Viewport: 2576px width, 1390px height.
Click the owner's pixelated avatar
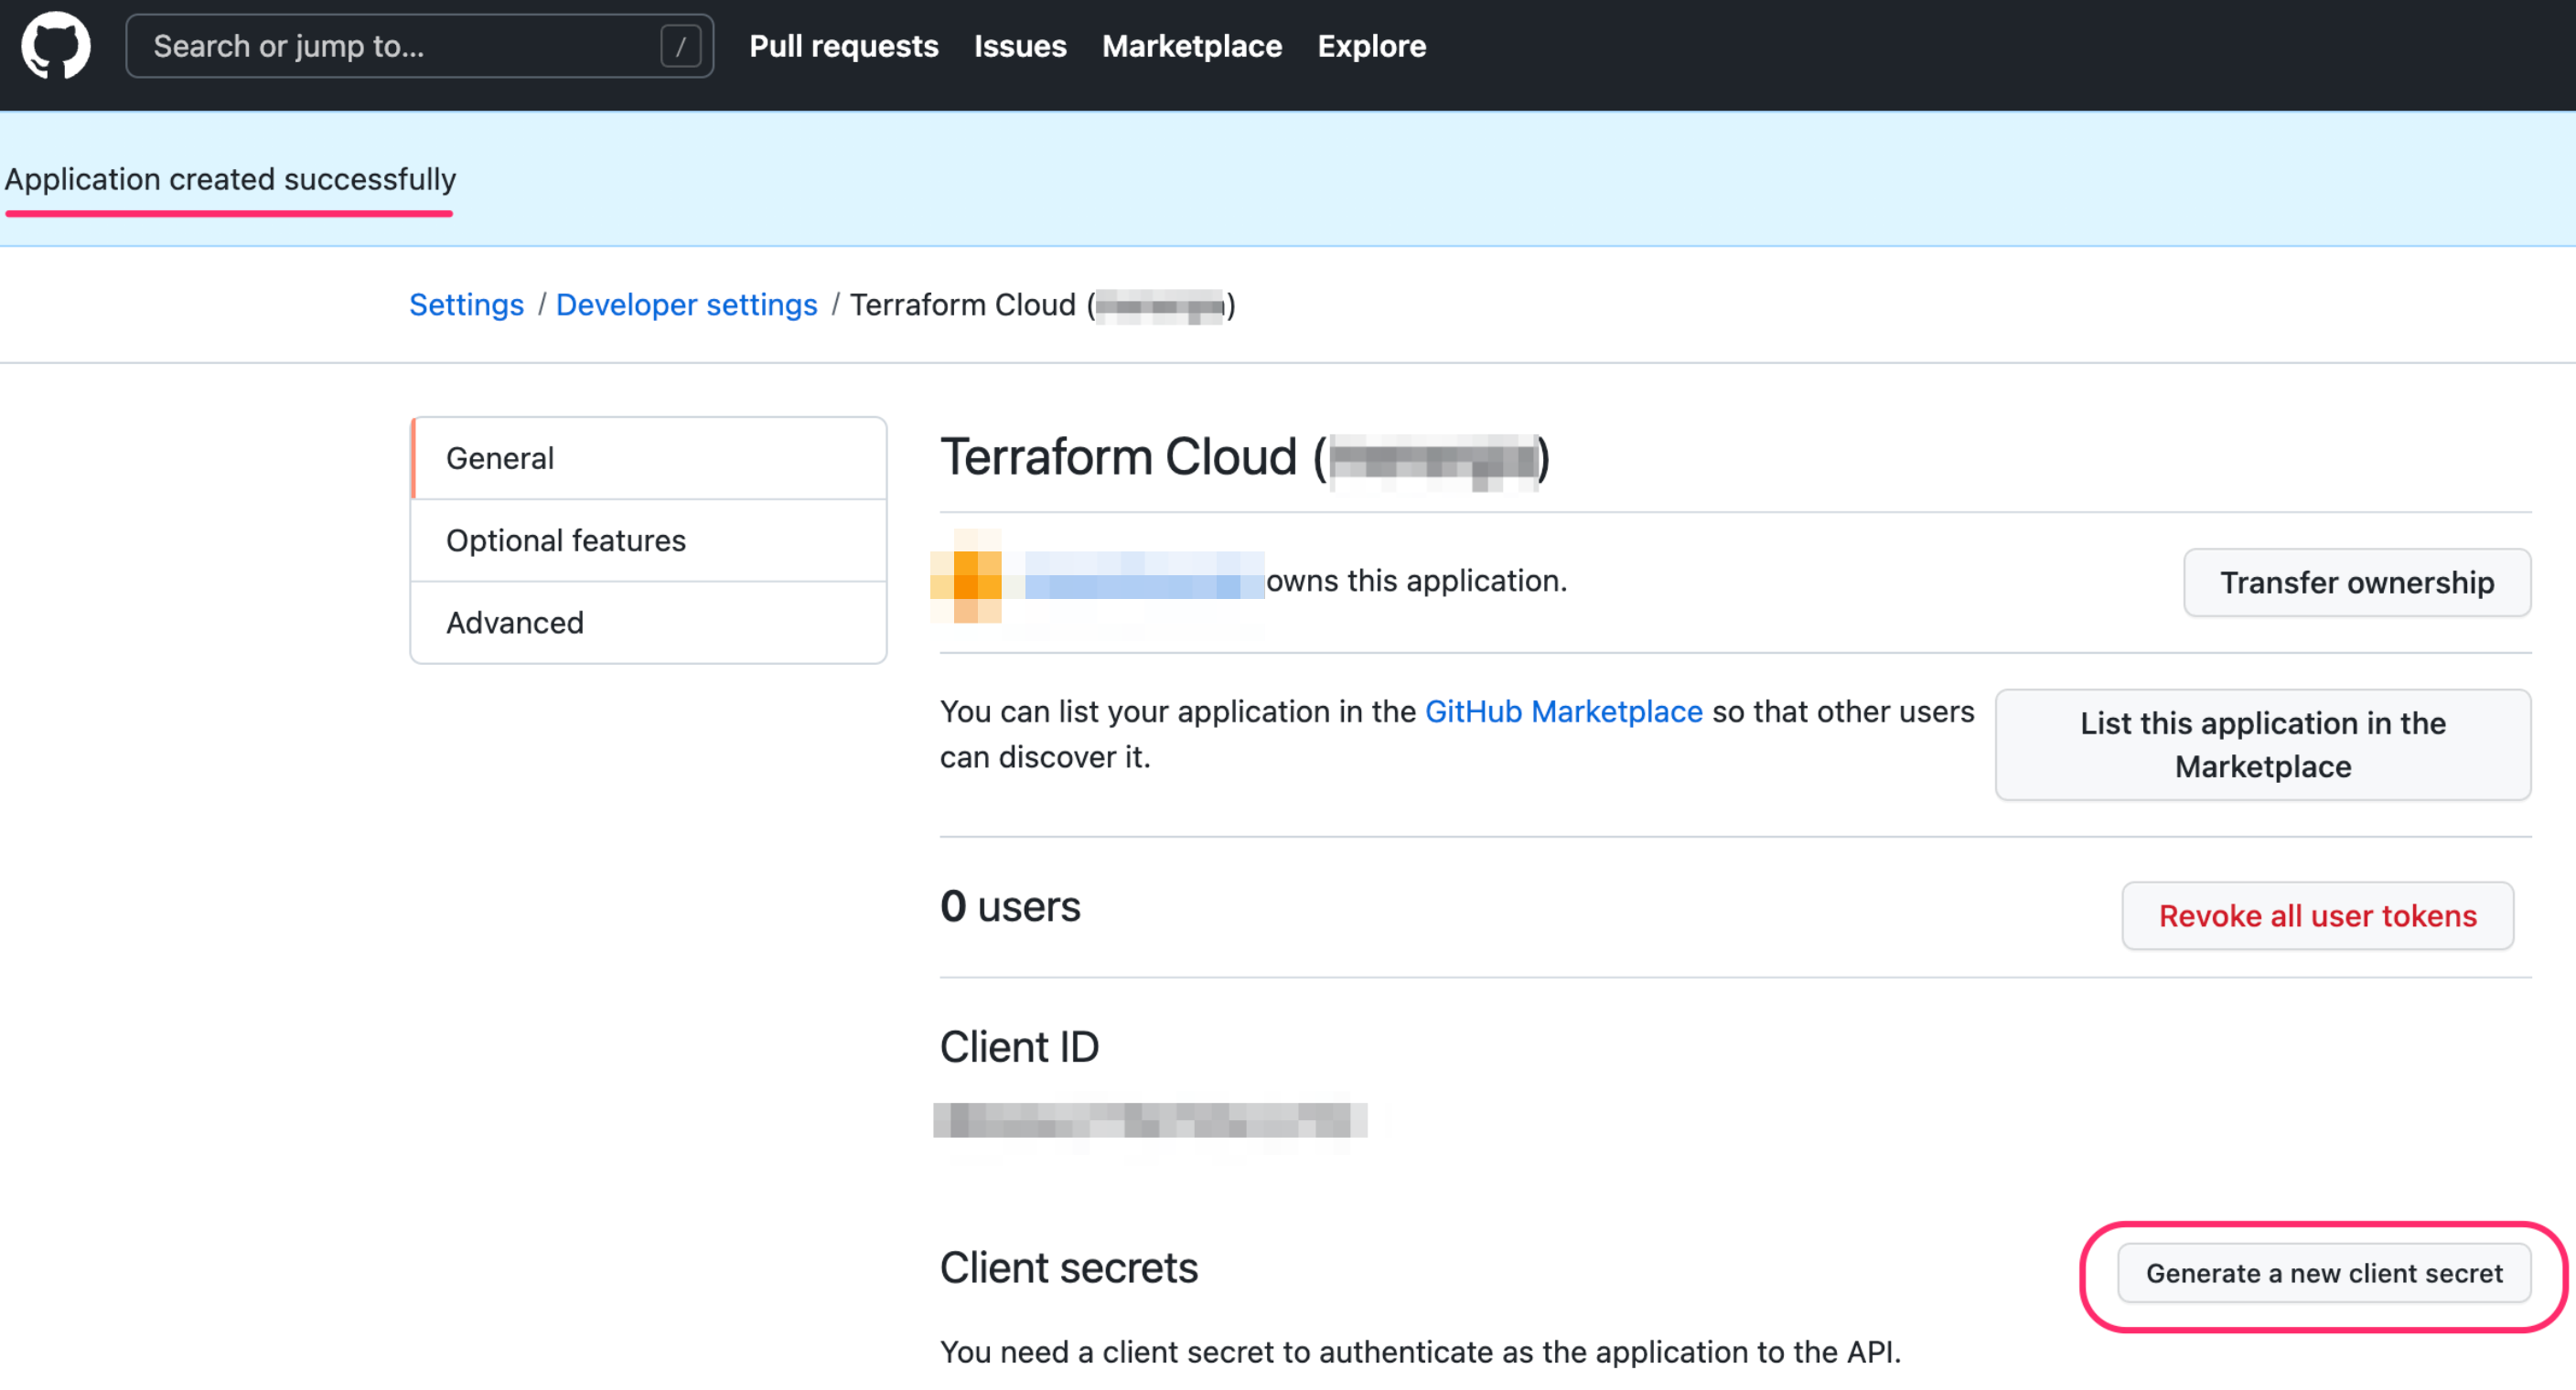click(966, 577)
